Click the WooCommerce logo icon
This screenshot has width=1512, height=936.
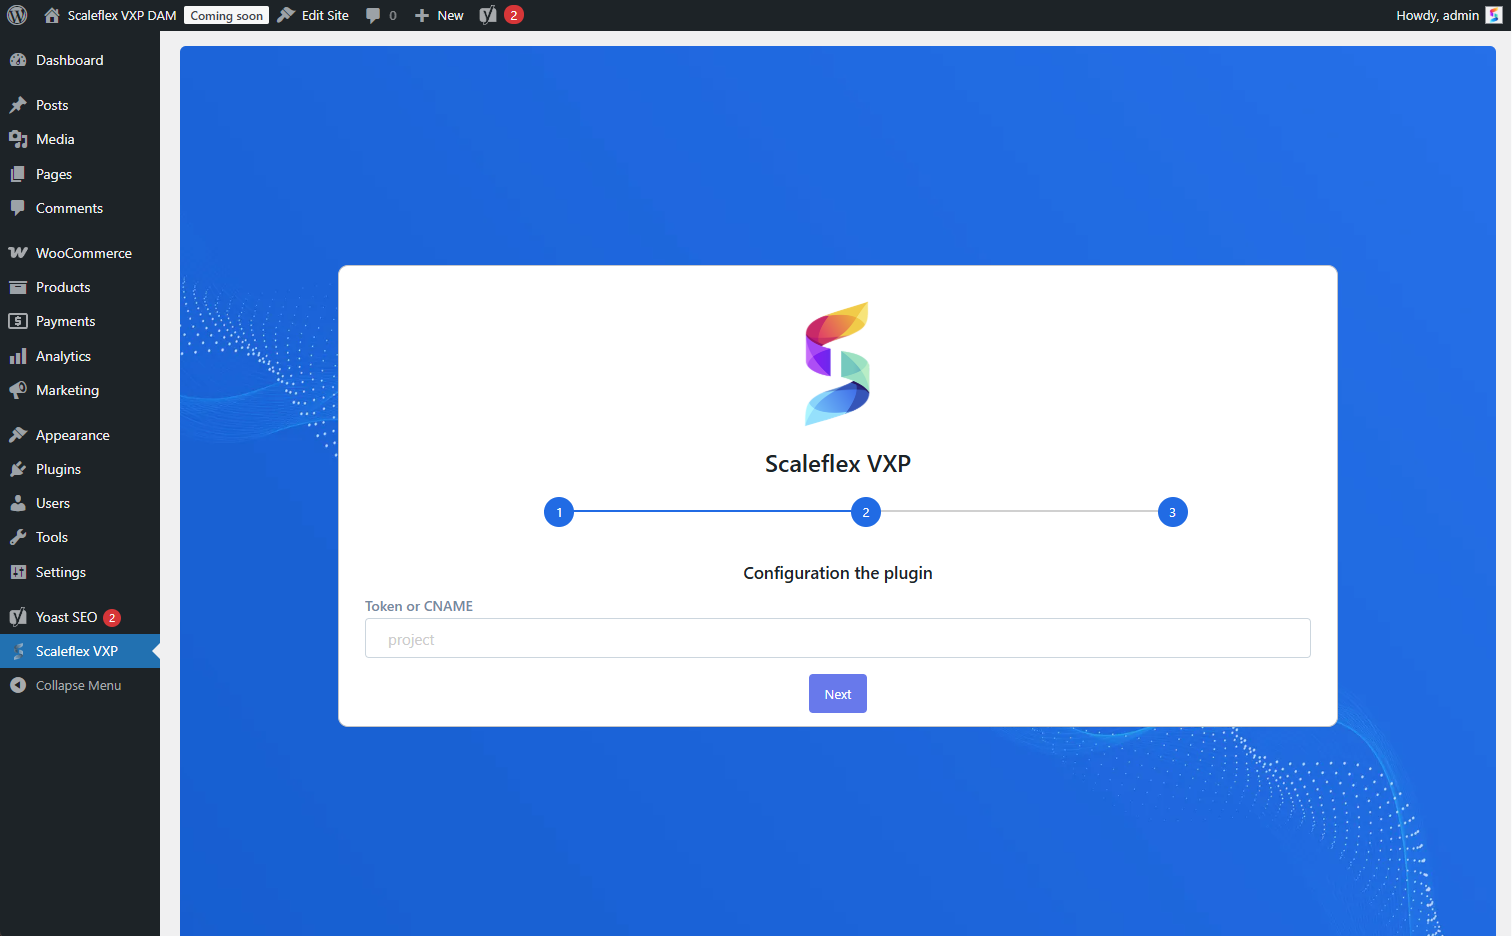tap(18, 253)
